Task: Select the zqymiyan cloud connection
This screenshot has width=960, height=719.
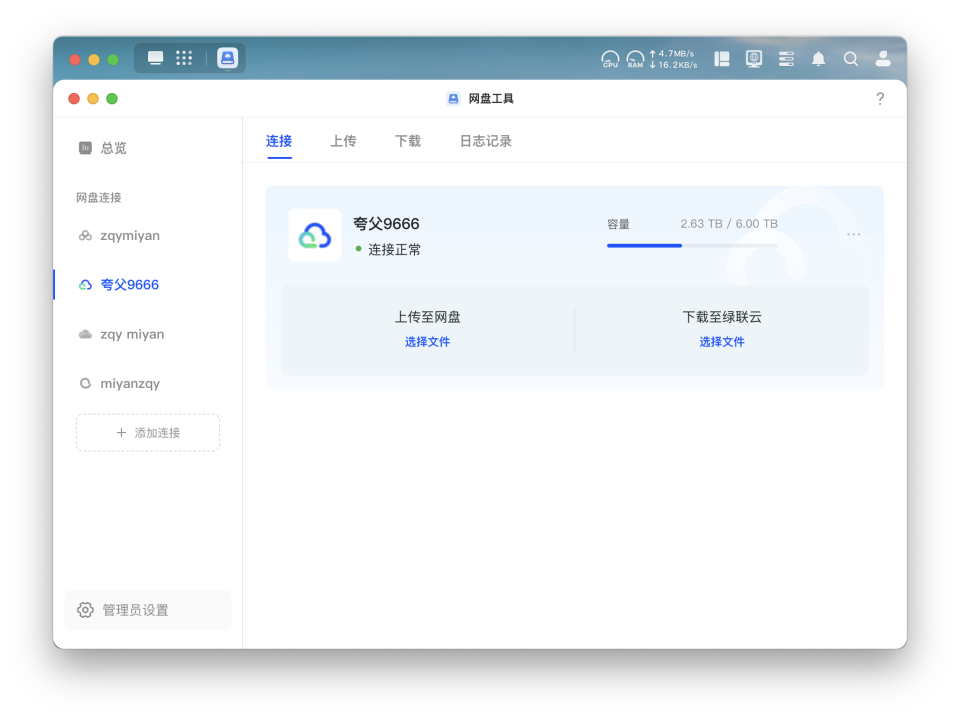Action: [148, 235]
